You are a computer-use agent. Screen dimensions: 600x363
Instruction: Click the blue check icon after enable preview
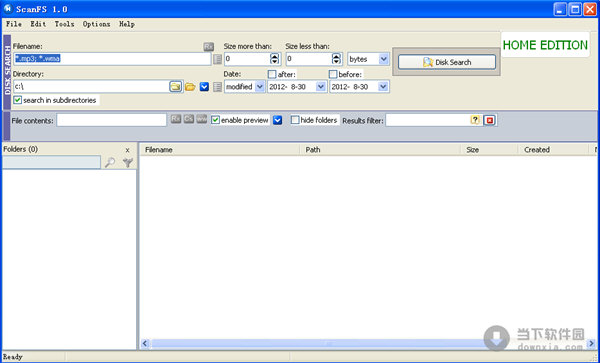tap(278, 120)
